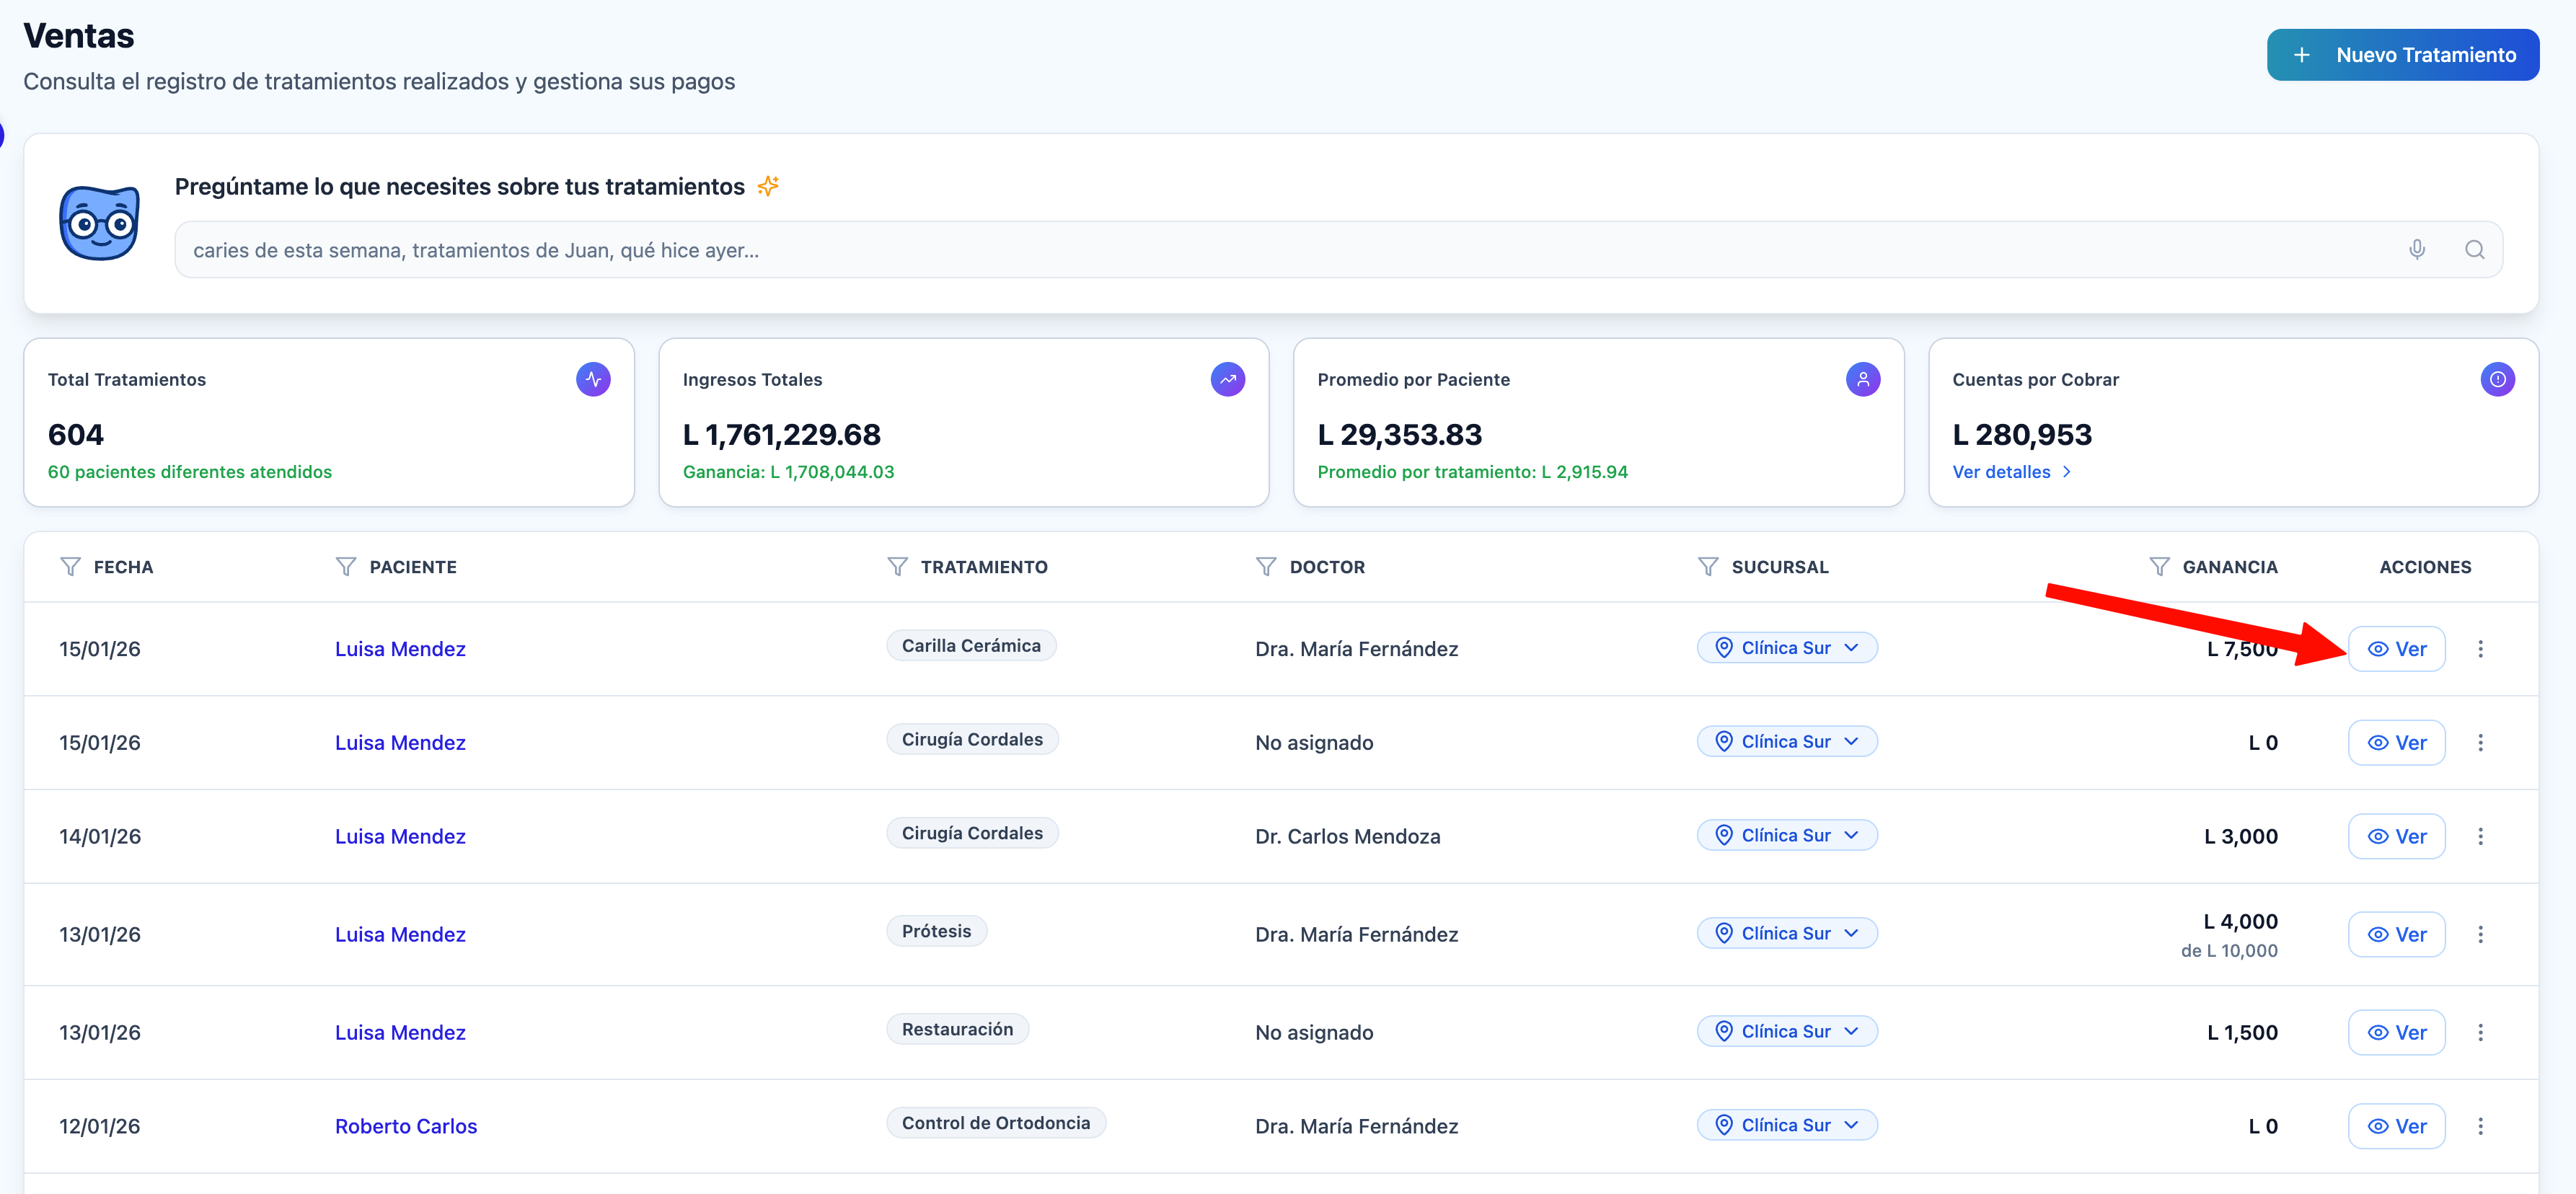This screenshot has width=2576, height=1194.
Task: Click the SUCURSAL filter funnel icon
Action: click(x=1708, y=567)
